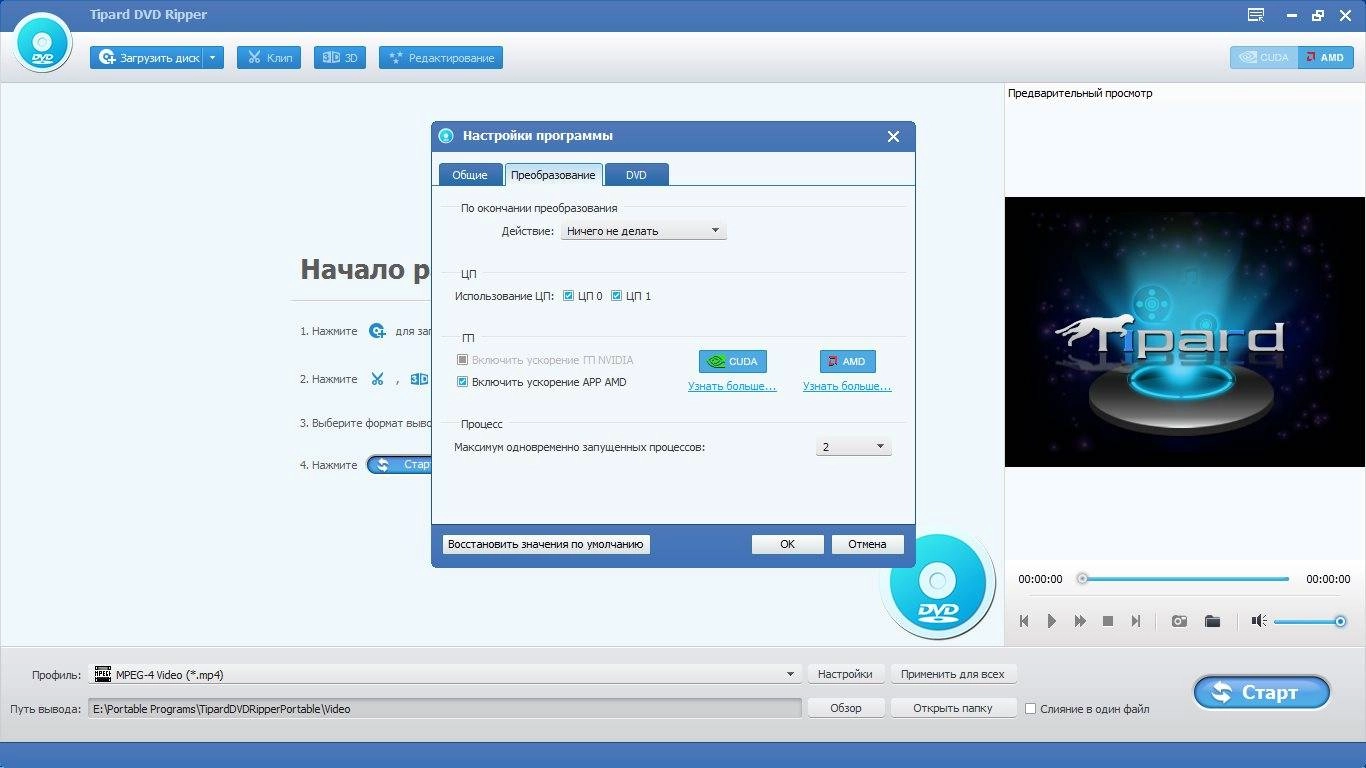Screen dimensions: 1366x768
Task: Click the preview playback progress slider
Action: [x=1185, y=579]
